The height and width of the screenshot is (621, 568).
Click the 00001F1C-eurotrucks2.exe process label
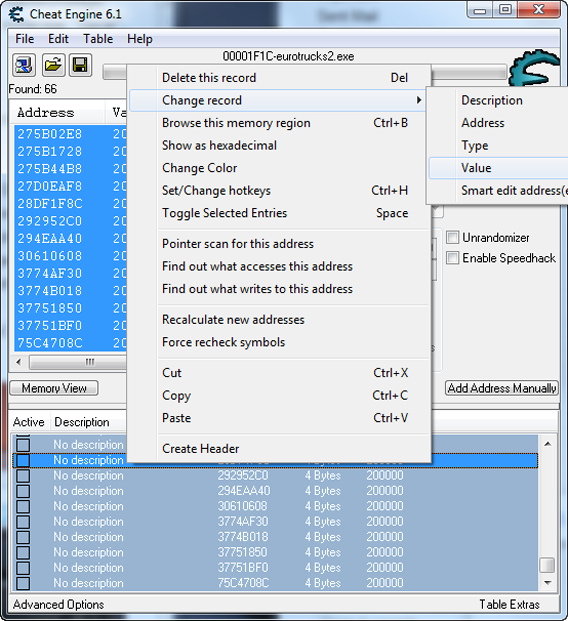[x=288, y=56]
